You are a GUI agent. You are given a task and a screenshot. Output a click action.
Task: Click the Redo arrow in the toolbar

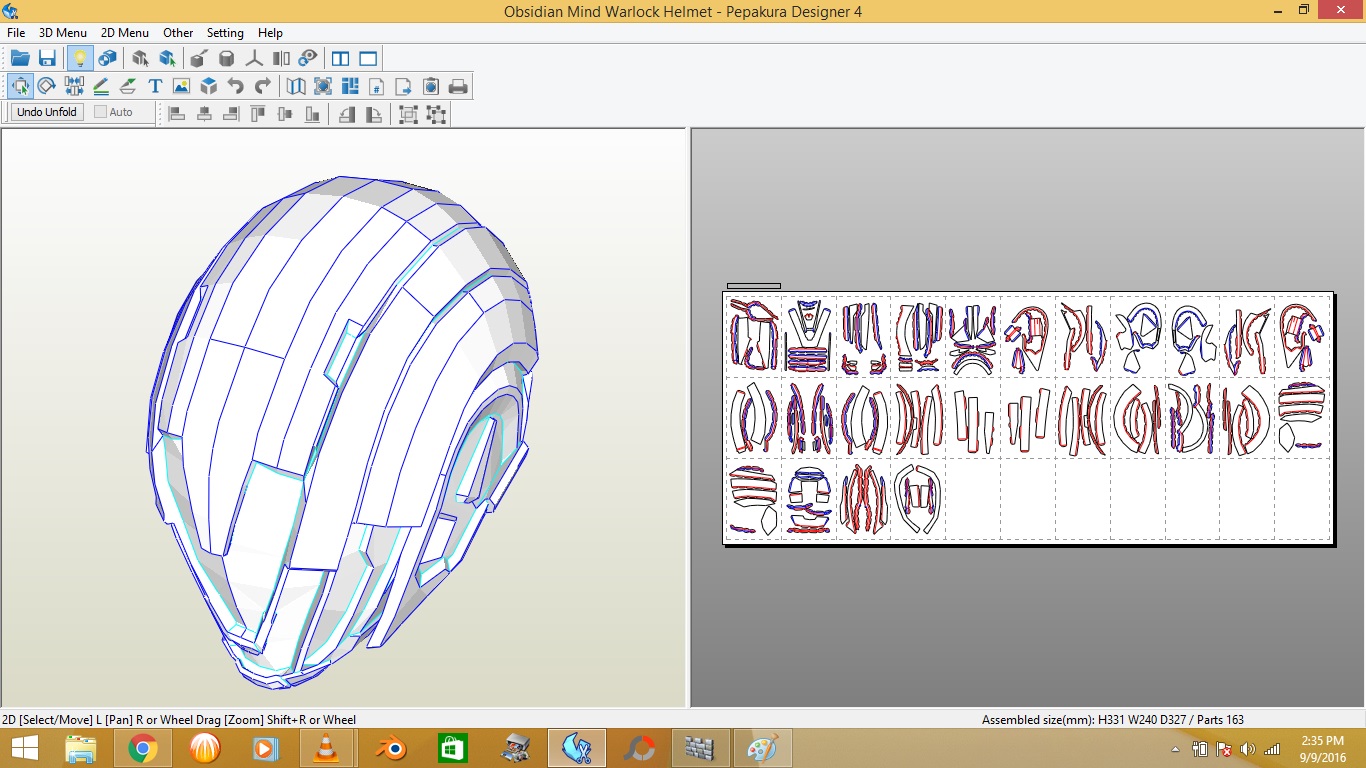point(263,86)
